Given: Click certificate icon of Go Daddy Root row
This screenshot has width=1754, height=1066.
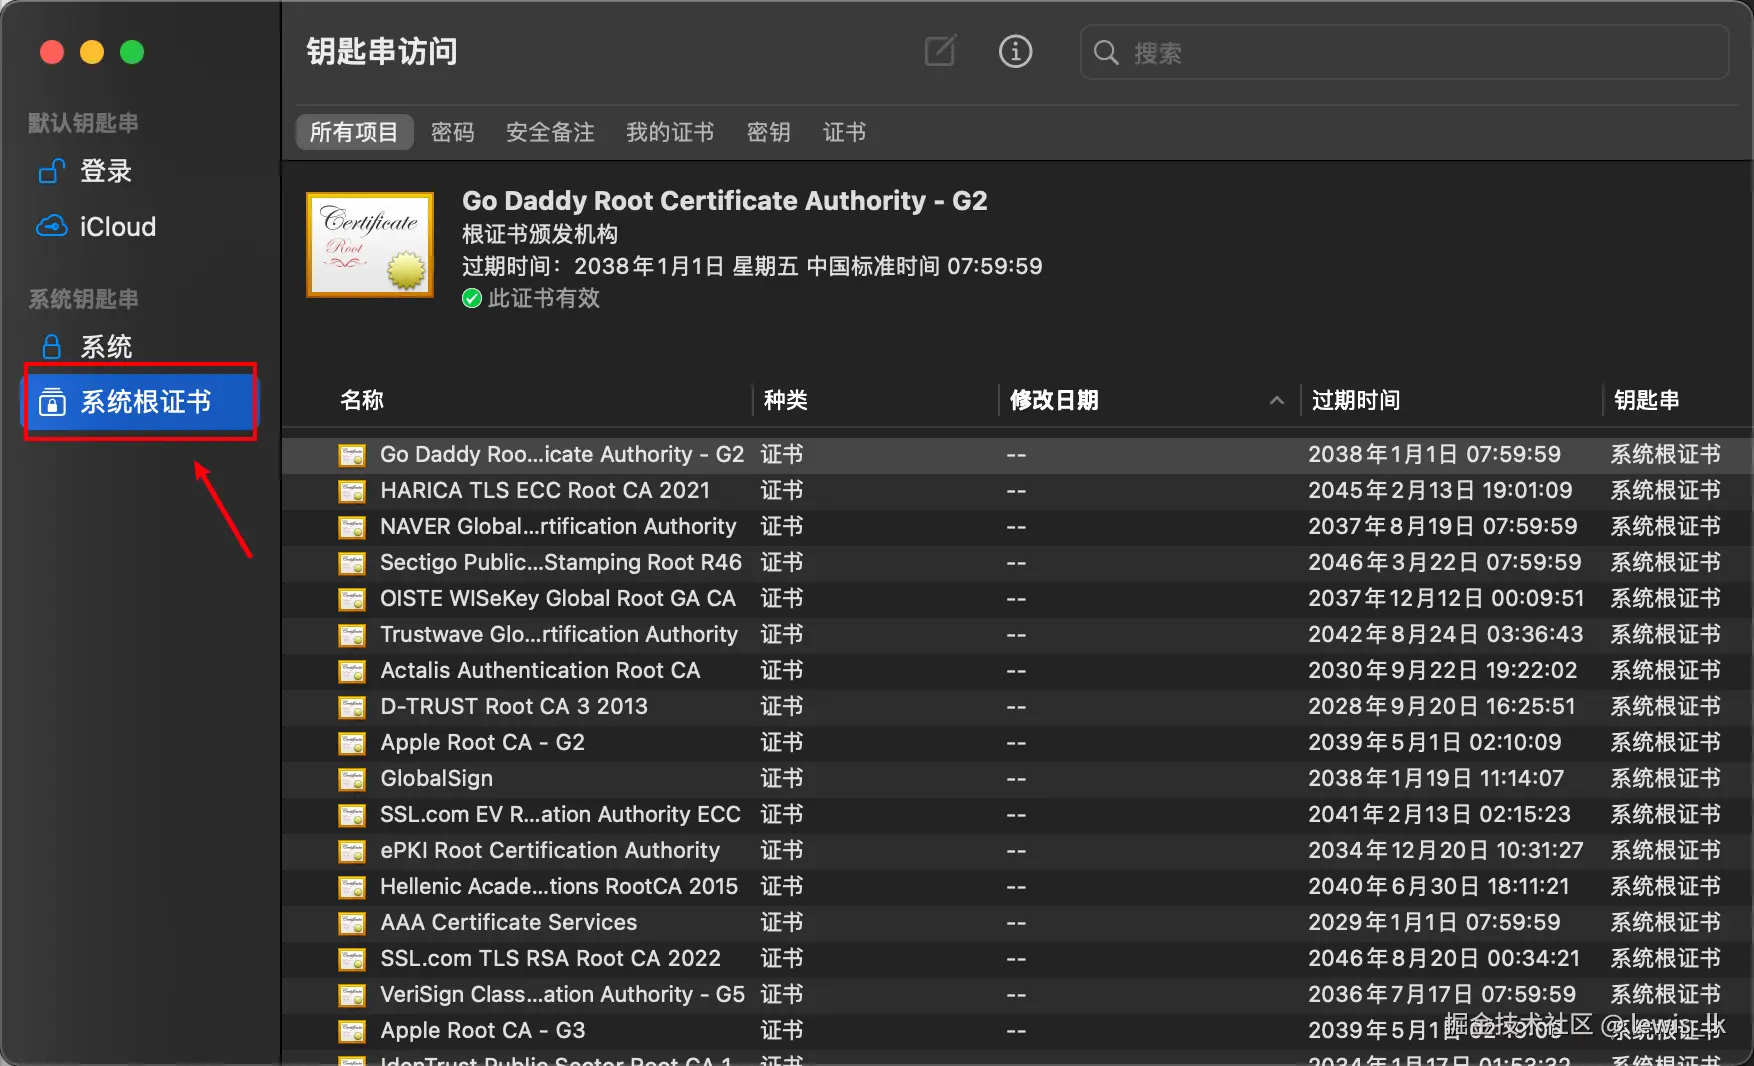Looking at the screenshot, I should tap(352, 455).
